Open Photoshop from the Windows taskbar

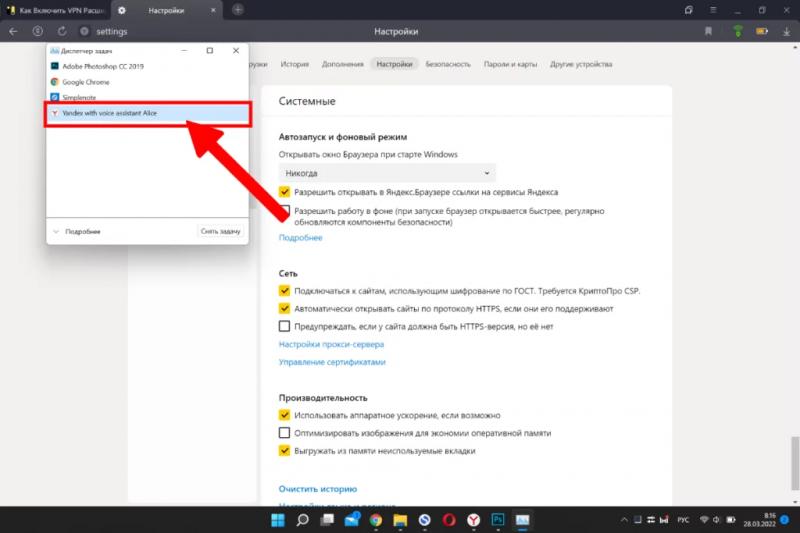497,520
